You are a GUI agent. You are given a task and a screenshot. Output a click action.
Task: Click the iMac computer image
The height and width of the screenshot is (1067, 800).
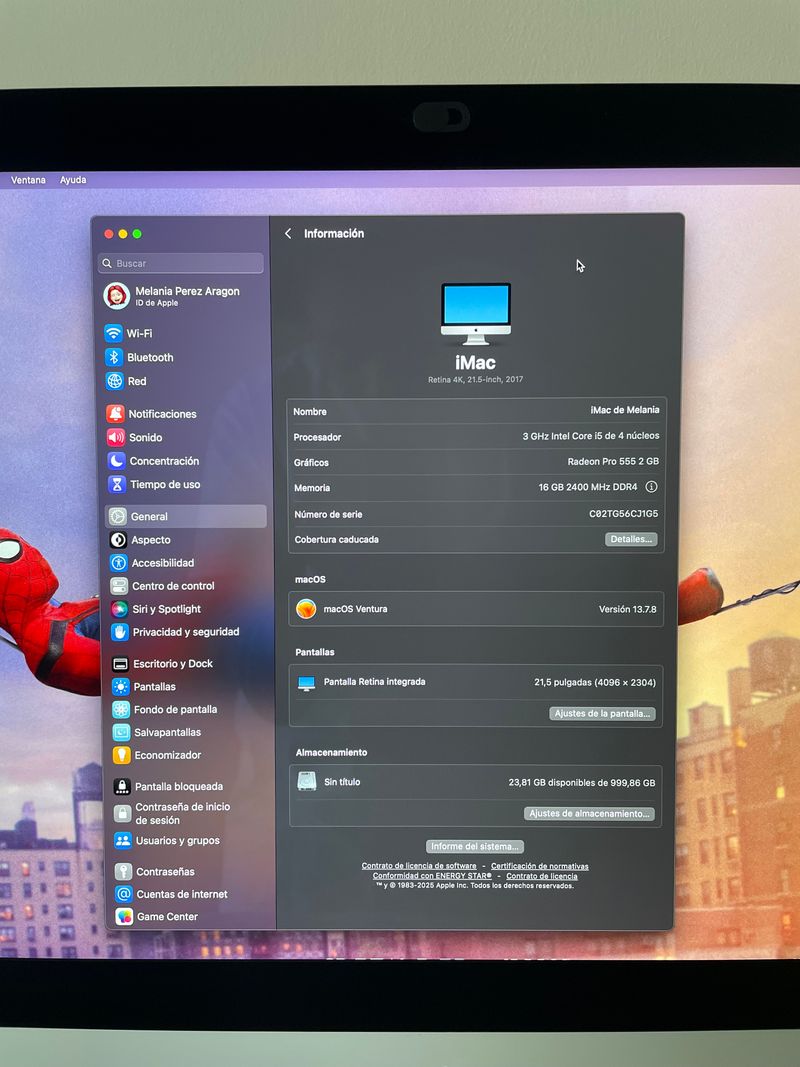476,314
